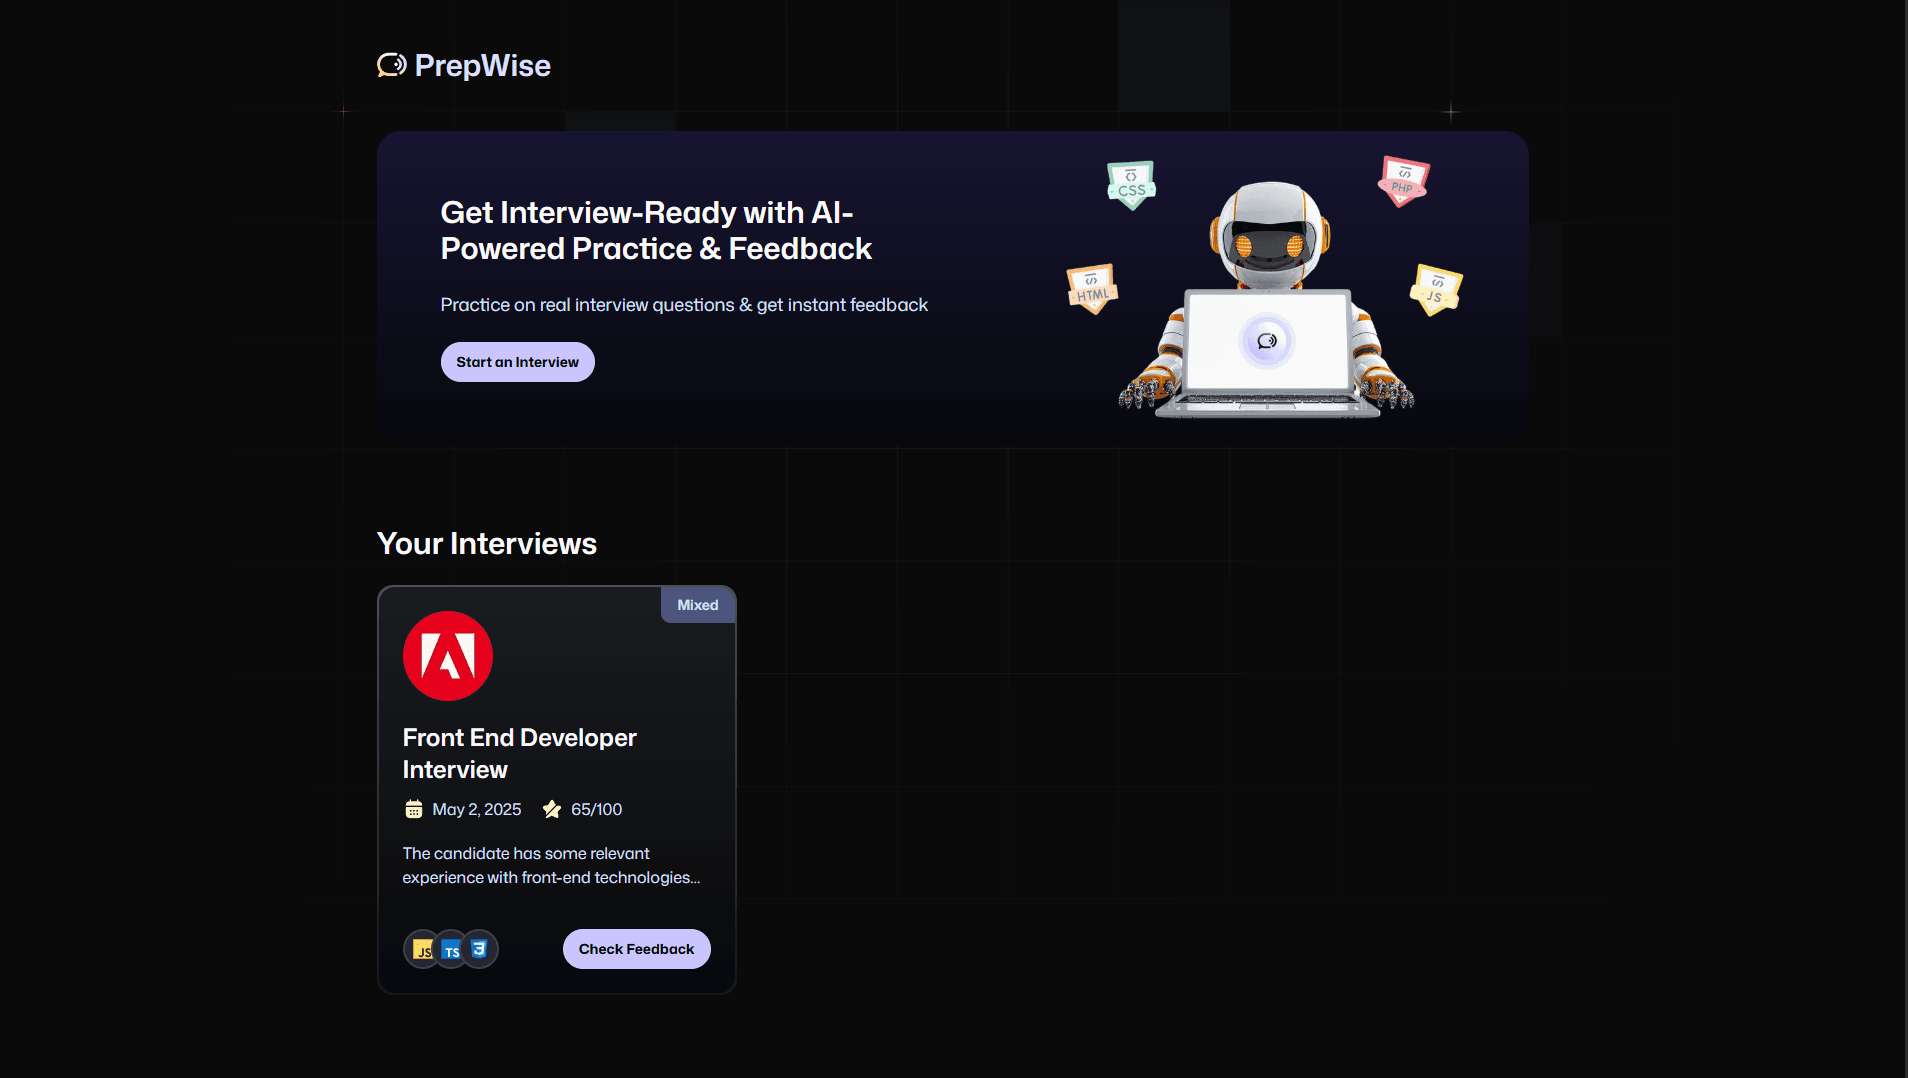Click the HTML badge near the robot
Viewport: 1908px width, 1078px height.
(1092, 289)
